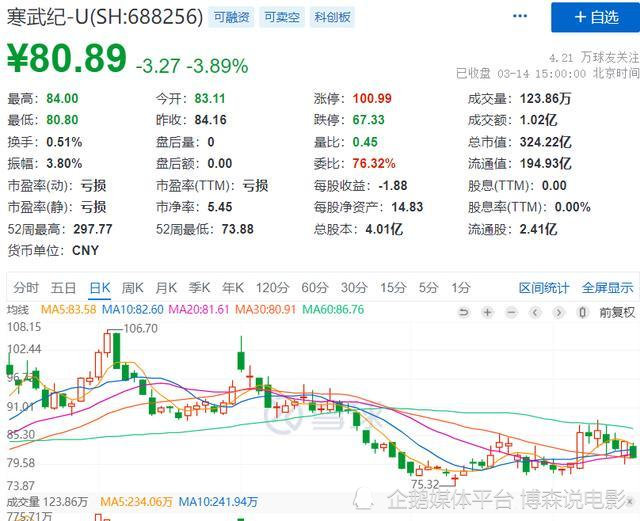Toggle the MA60 line legend label

[x=333, y=310]
